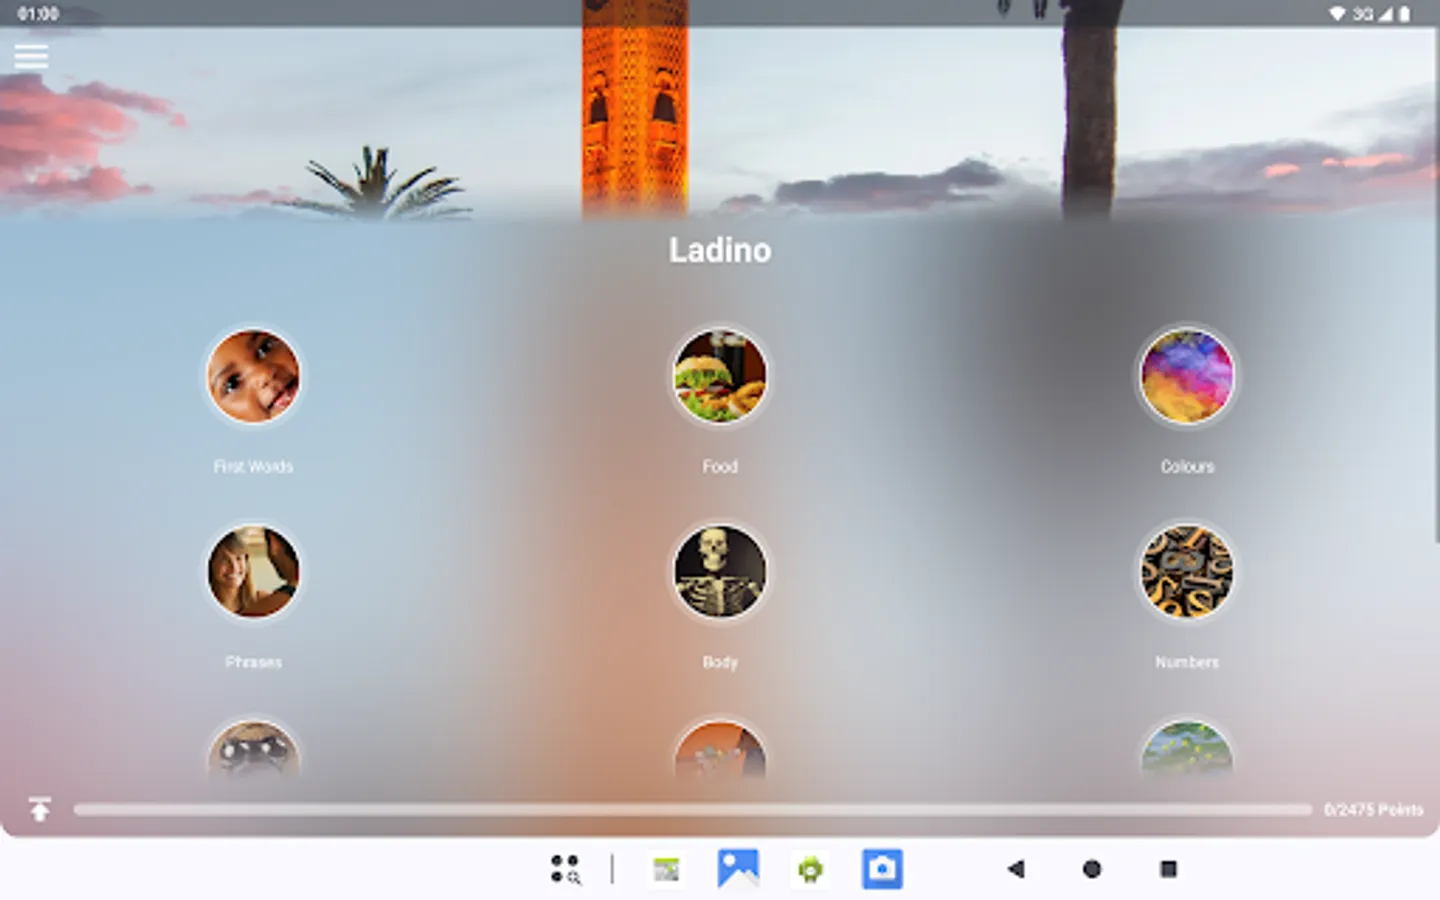Viewport: 1440px width, 900px height.
Task: Open the Body vocabulary topic
Action: 720,571
